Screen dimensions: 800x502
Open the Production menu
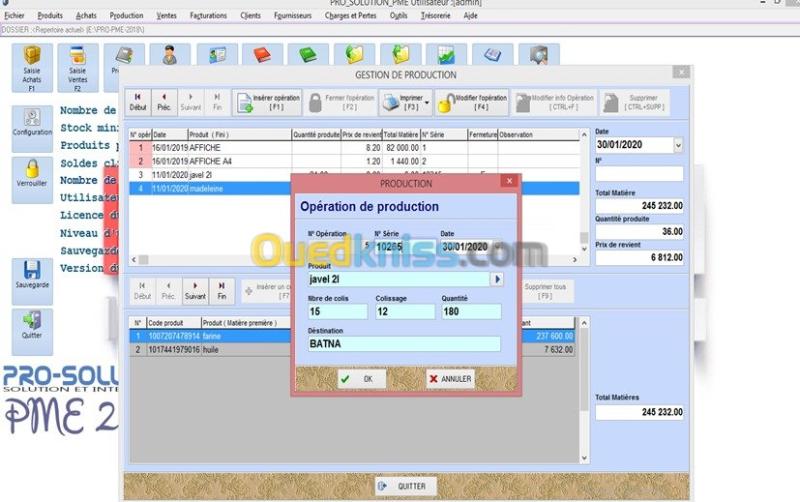[x=127, y=16]
